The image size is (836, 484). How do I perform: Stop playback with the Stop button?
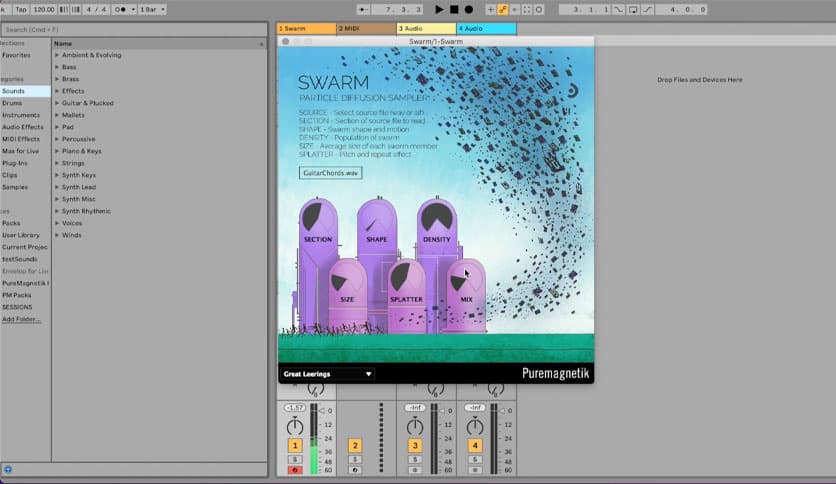coord(454,10)
